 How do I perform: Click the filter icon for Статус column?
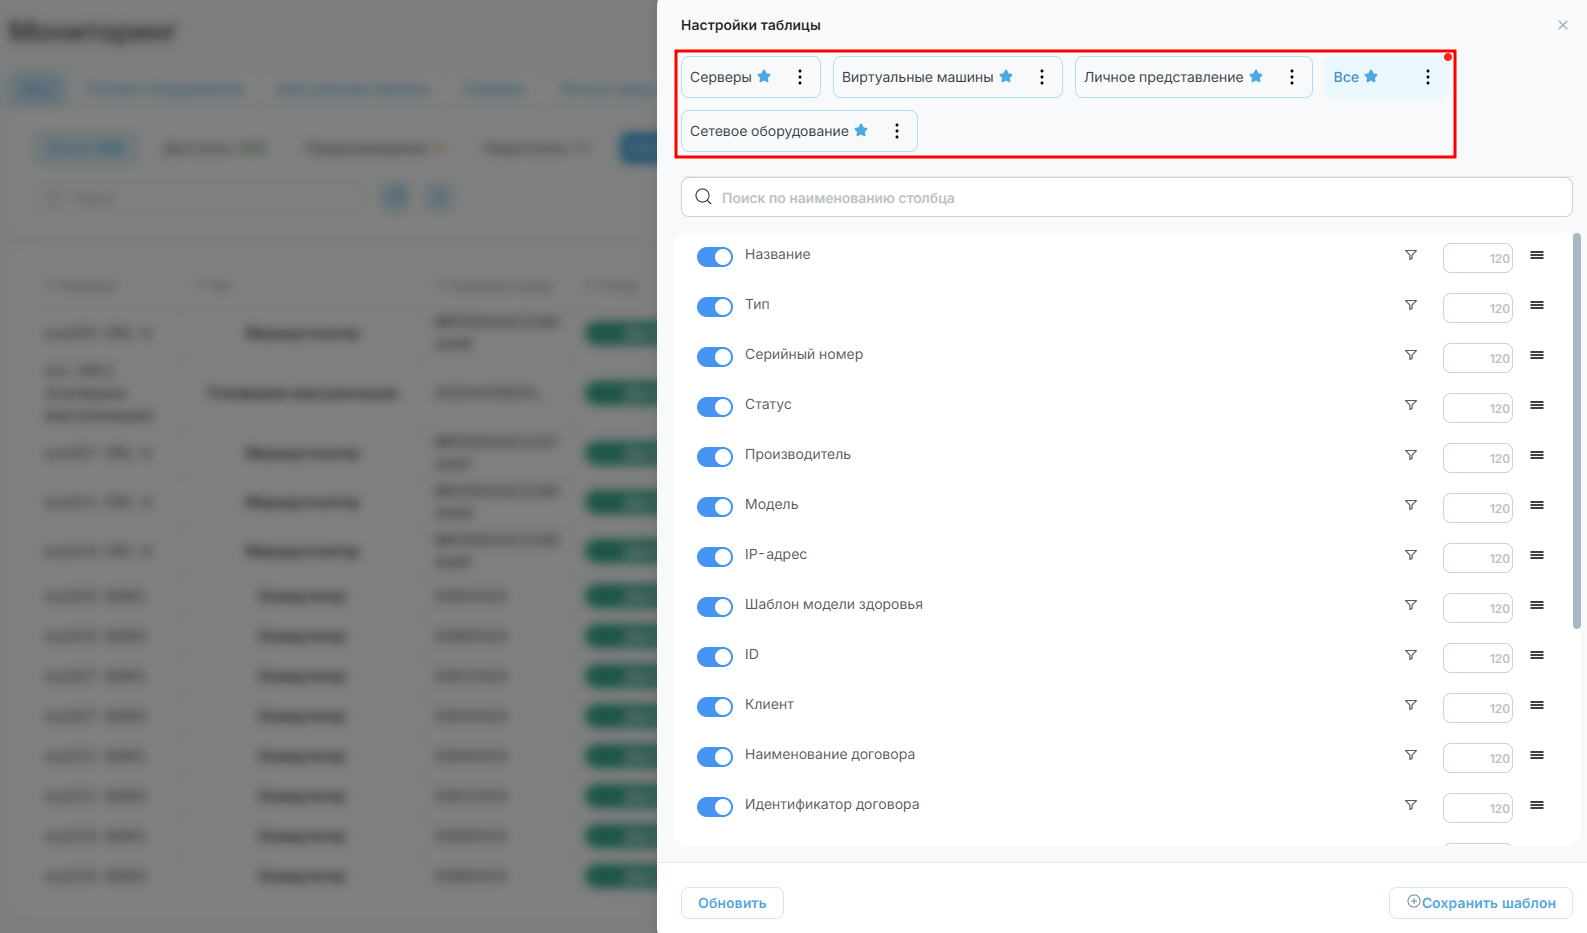click(x=1410, y=405)
